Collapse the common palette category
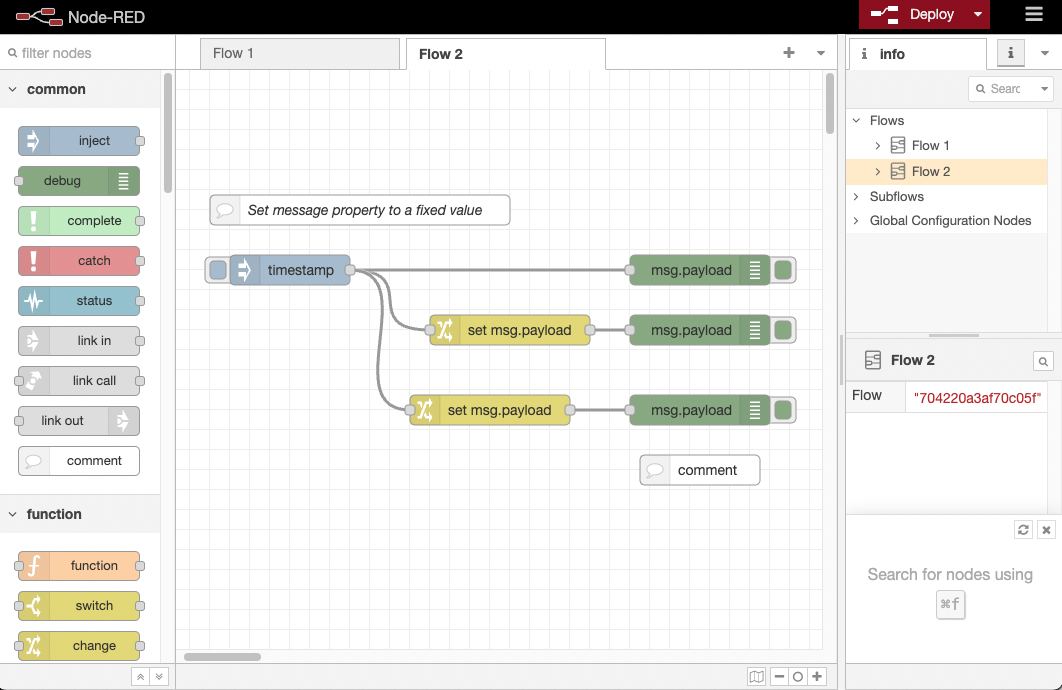The image size is (1062, 690). point(13,89)
